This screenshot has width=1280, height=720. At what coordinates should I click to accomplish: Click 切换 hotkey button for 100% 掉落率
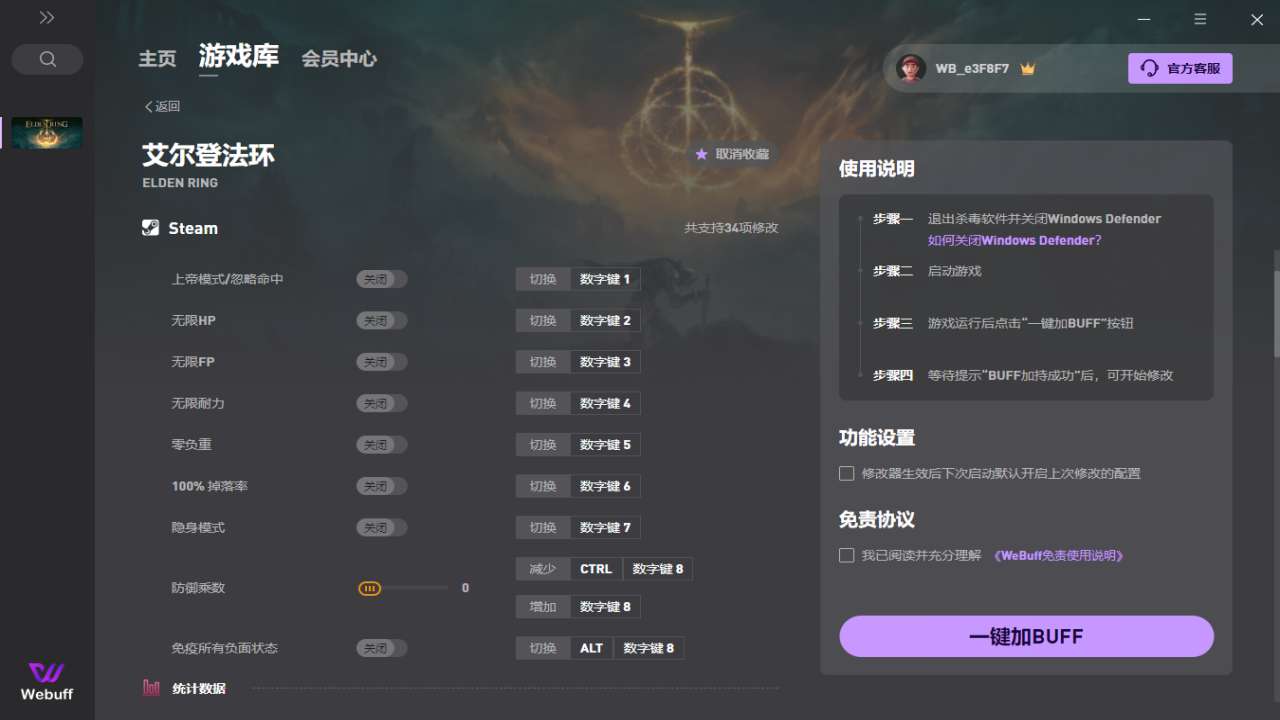tap(543, 486)
